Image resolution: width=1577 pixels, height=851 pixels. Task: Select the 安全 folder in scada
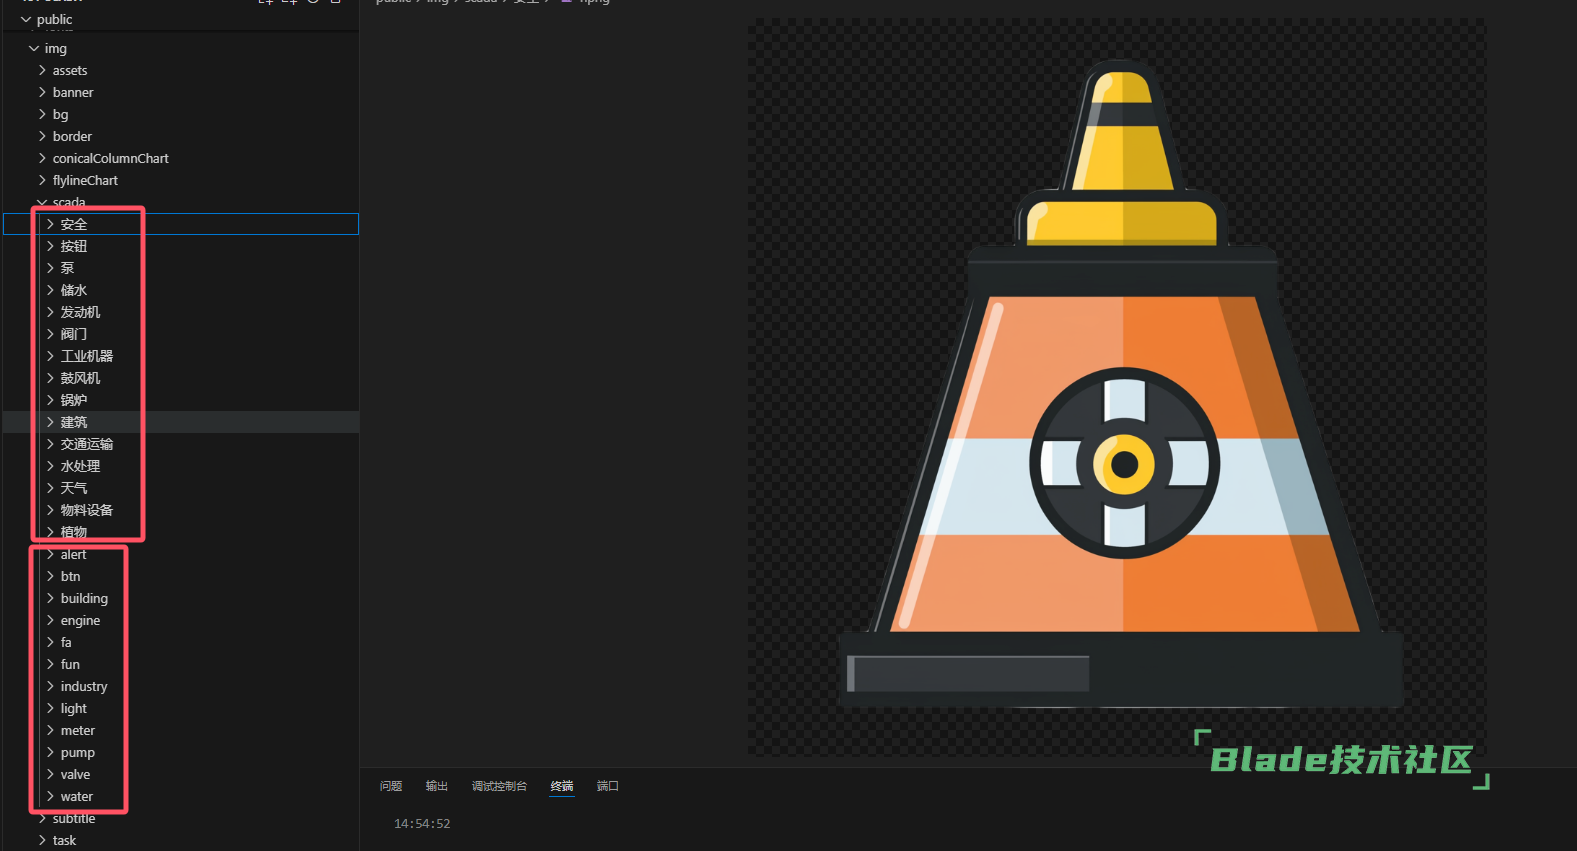(x=74, y=224)
